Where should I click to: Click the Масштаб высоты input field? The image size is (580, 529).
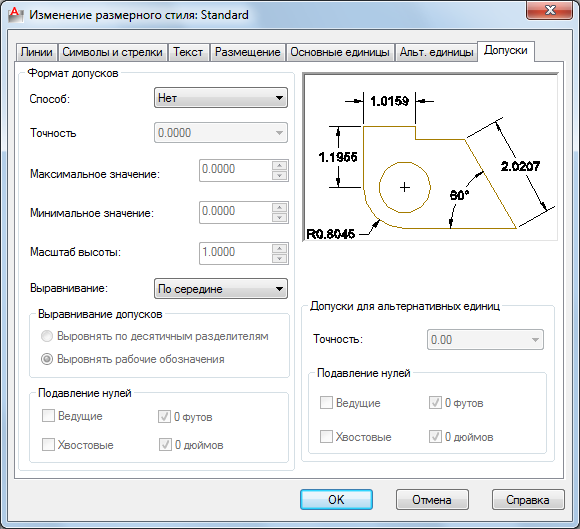[x=236, y=253]
